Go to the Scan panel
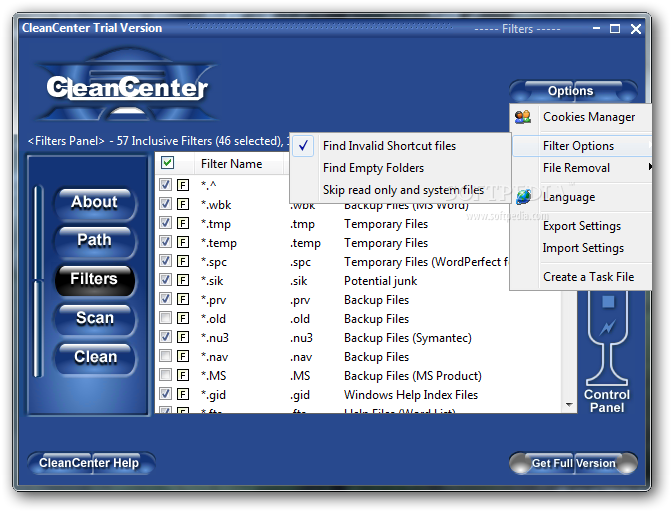The width and height of the screenshot is (672, 512). click(95, 319)
